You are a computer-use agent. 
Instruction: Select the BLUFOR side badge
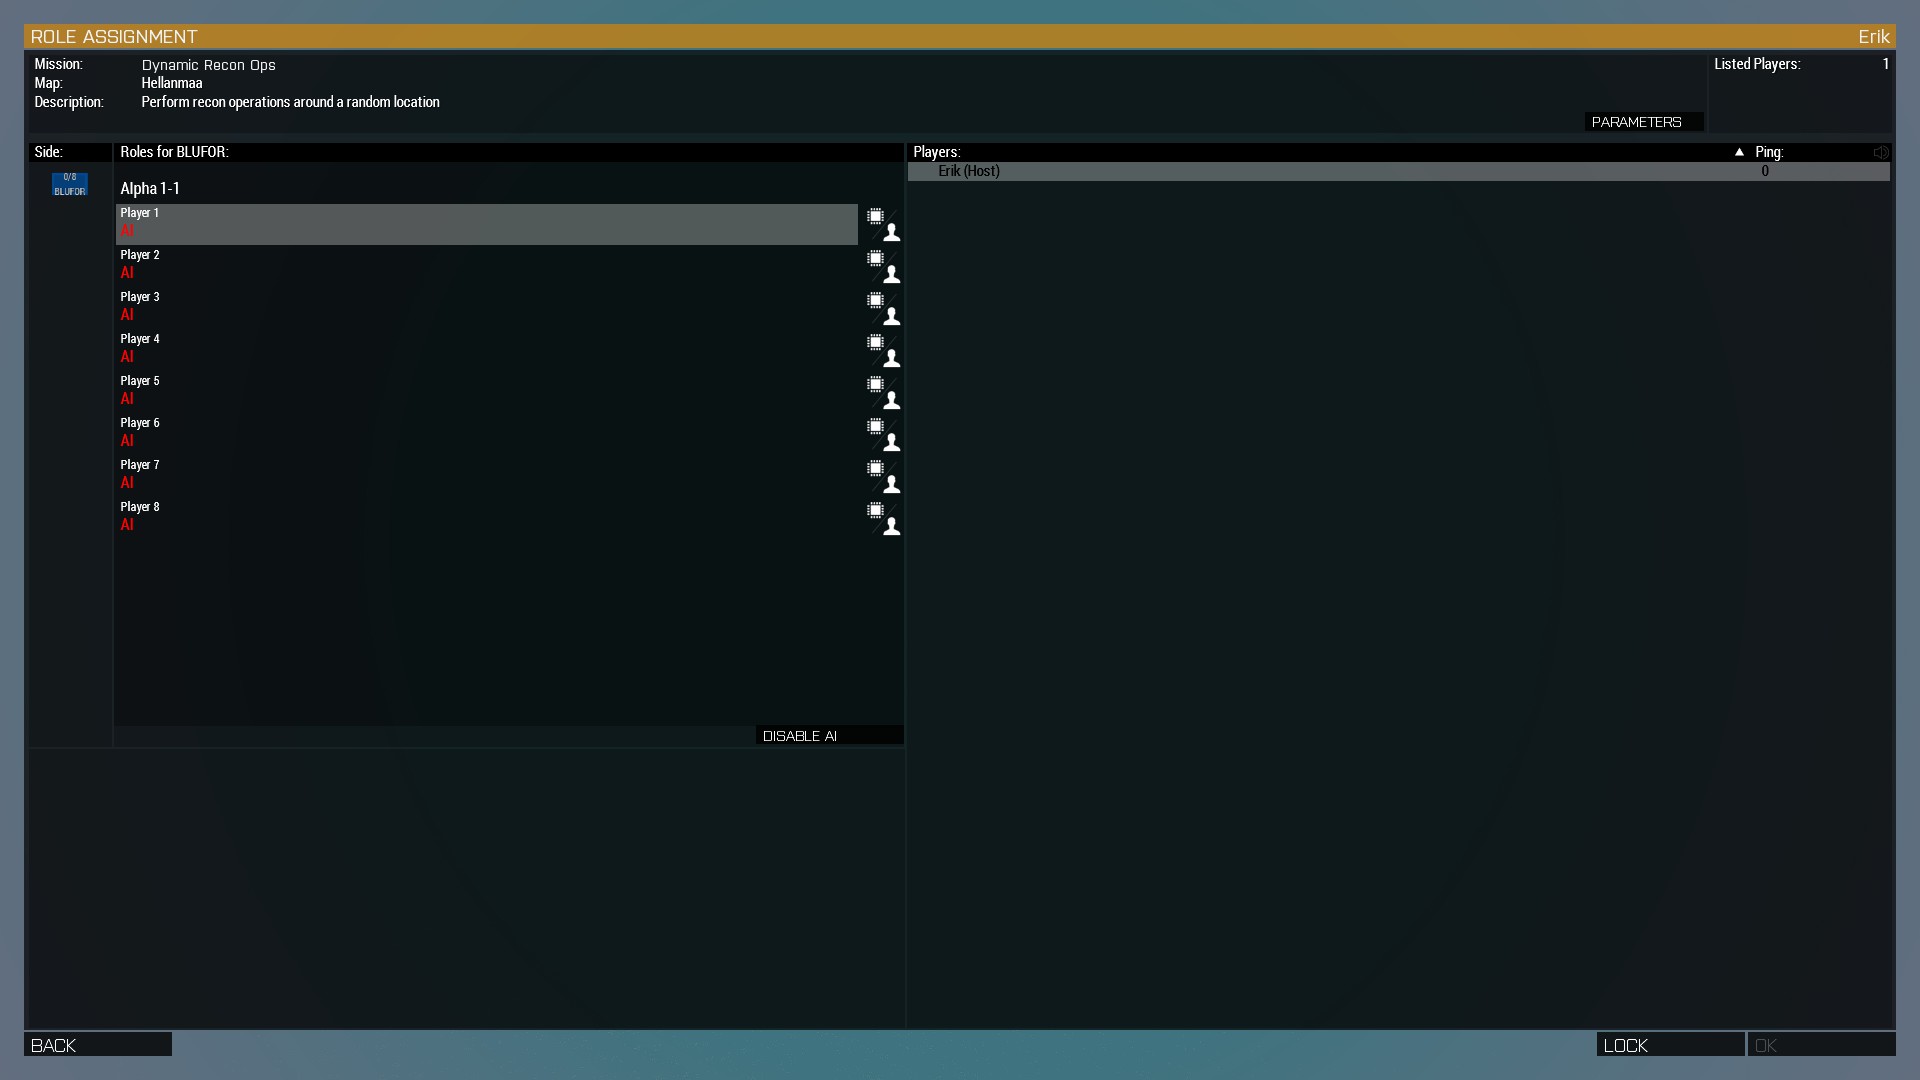70,184
